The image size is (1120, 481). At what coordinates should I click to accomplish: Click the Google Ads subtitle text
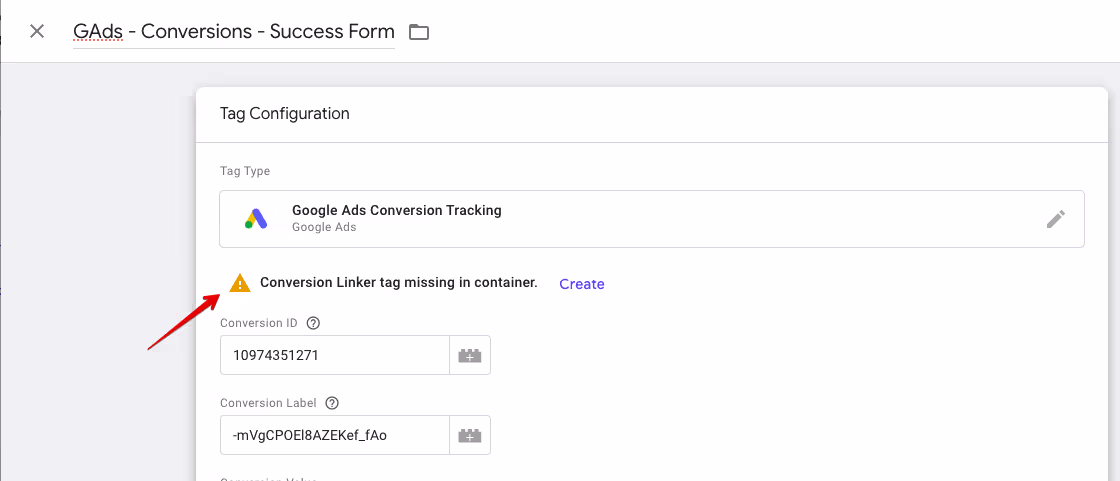324,227
